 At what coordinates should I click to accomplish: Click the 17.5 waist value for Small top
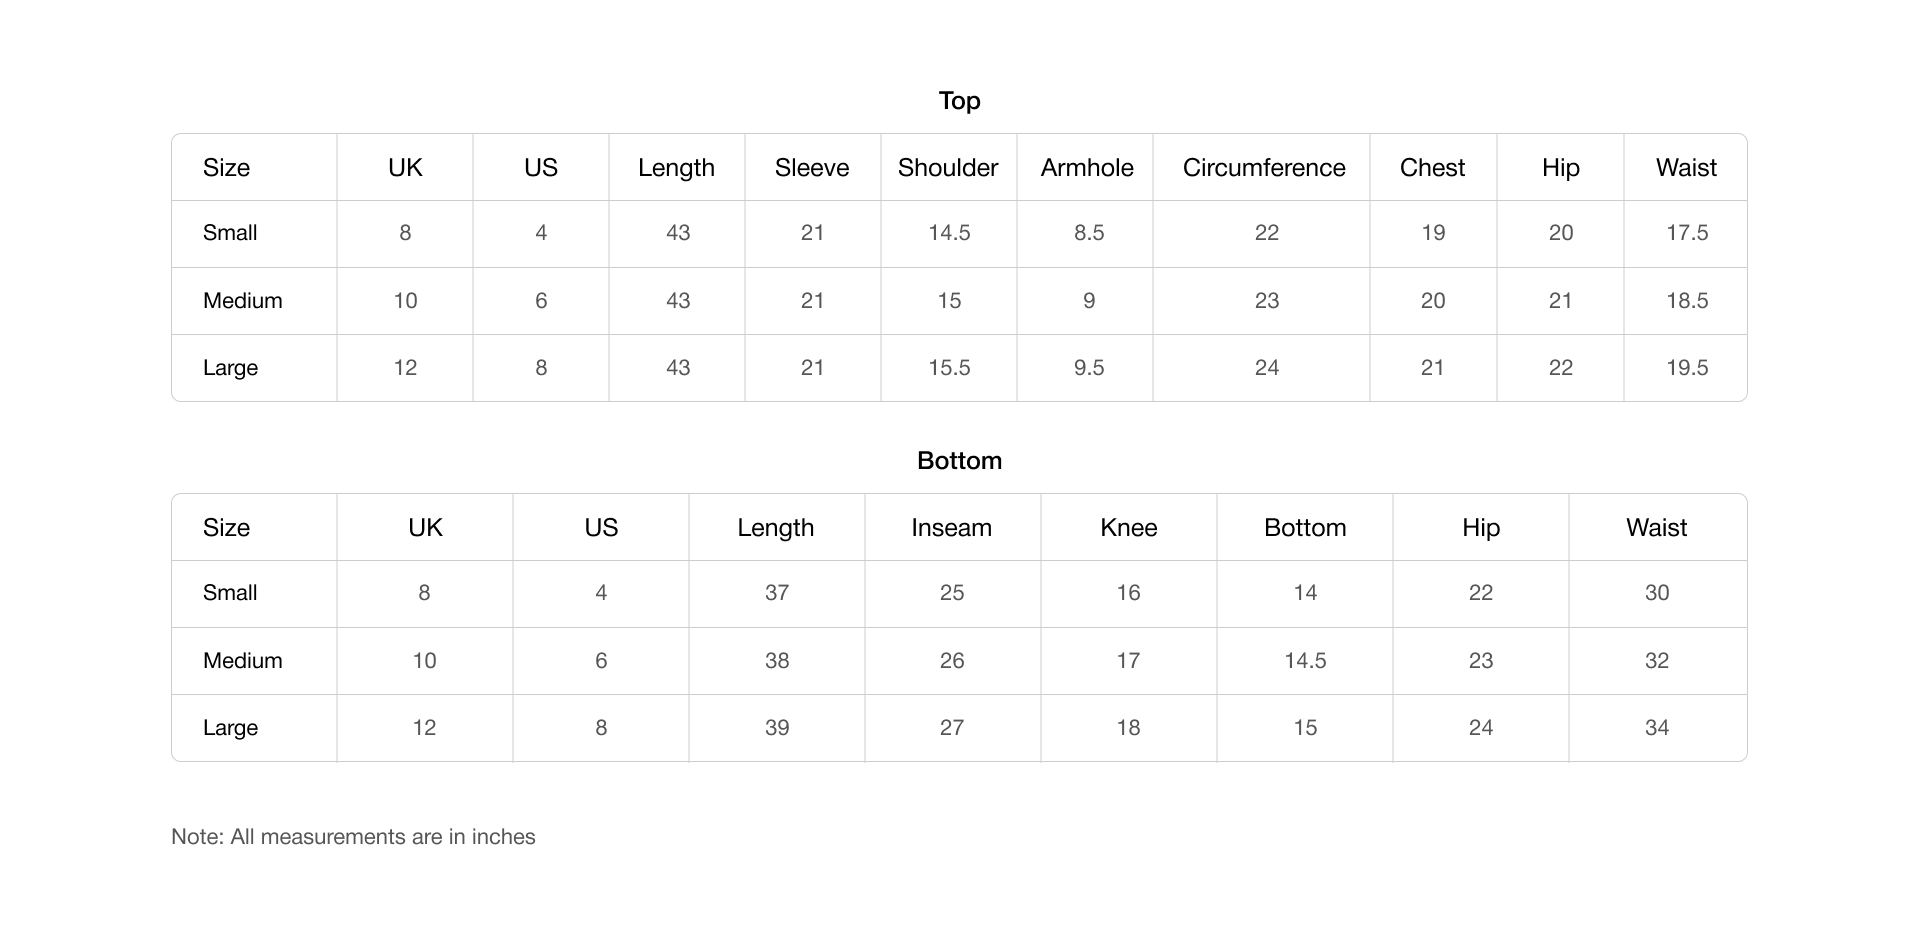click(x=1687, y=233)
